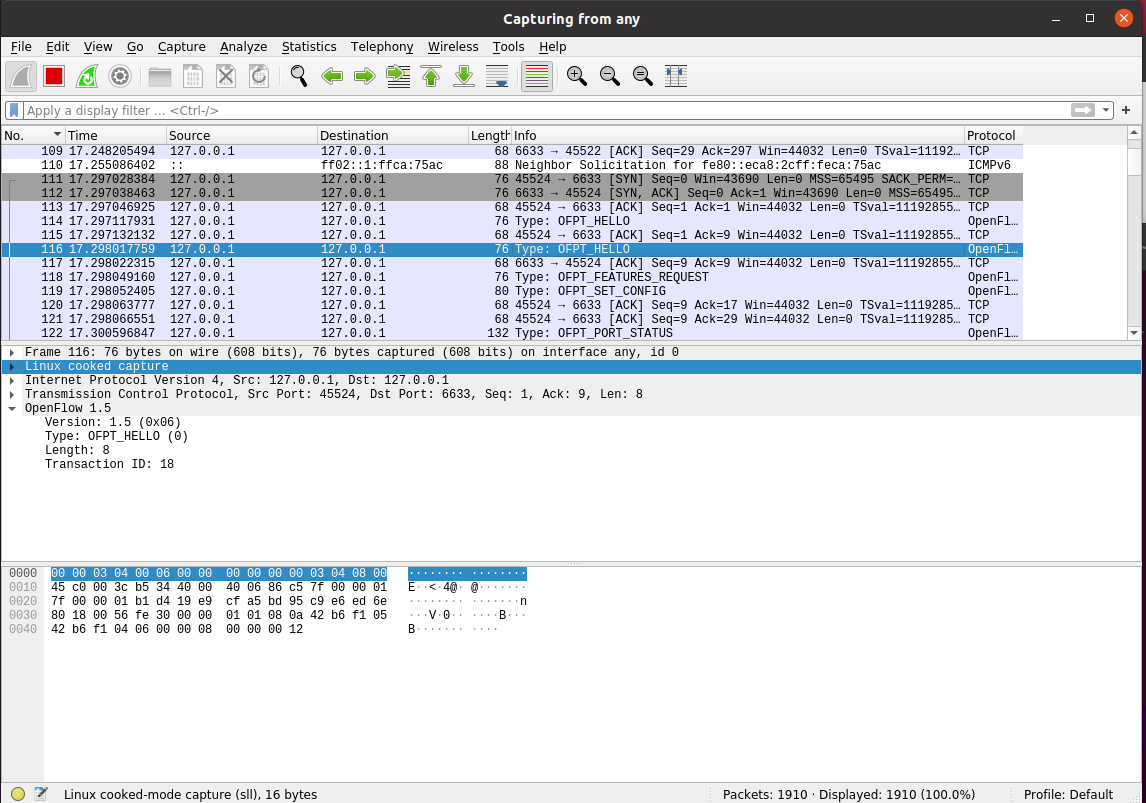
Task: Zoom in on packet text
Action: (576, 76)
